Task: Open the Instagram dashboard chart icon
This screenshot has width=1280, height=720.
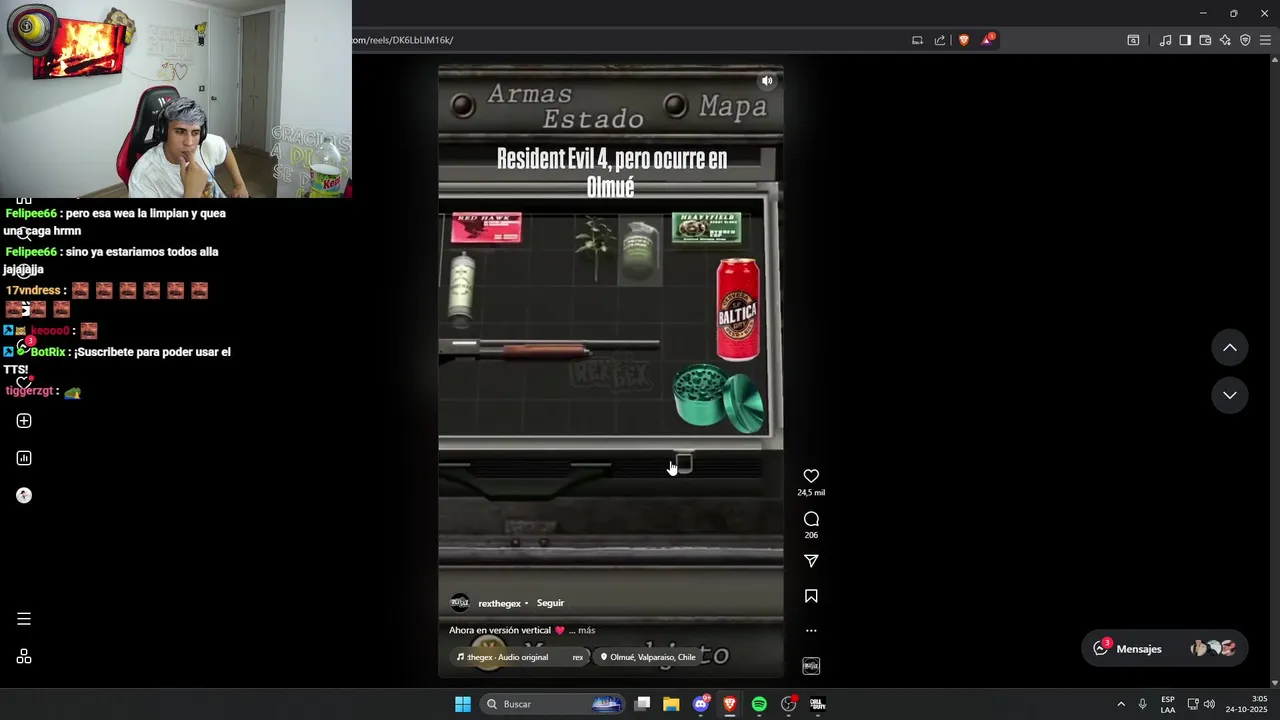Action: click(24, 458)
